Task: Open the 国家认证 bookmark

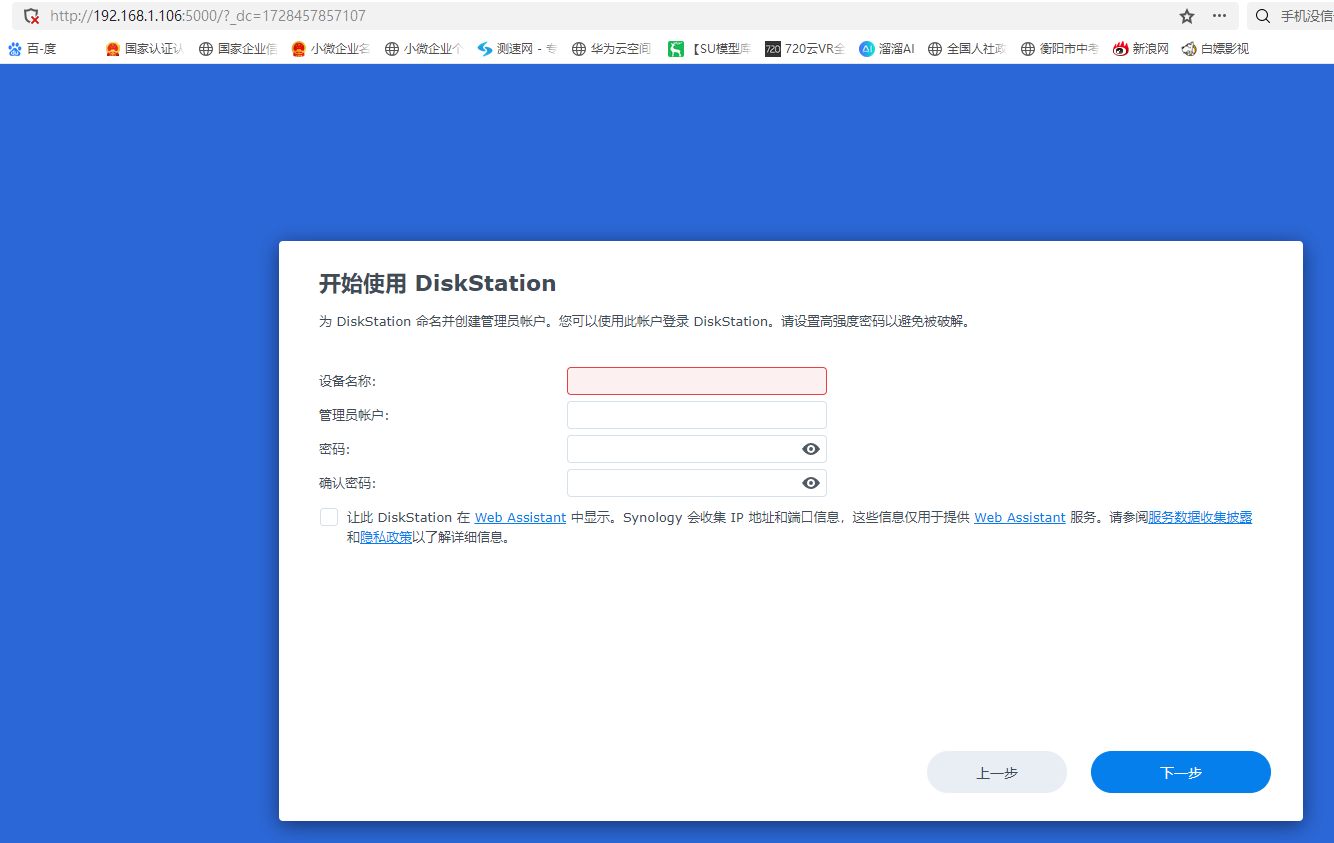Action: point(144,48)
